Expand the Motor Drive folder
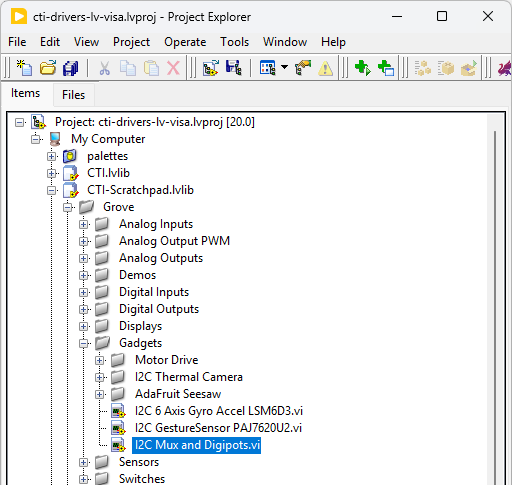Screen dimensions: 512x485 coord(99,360)
